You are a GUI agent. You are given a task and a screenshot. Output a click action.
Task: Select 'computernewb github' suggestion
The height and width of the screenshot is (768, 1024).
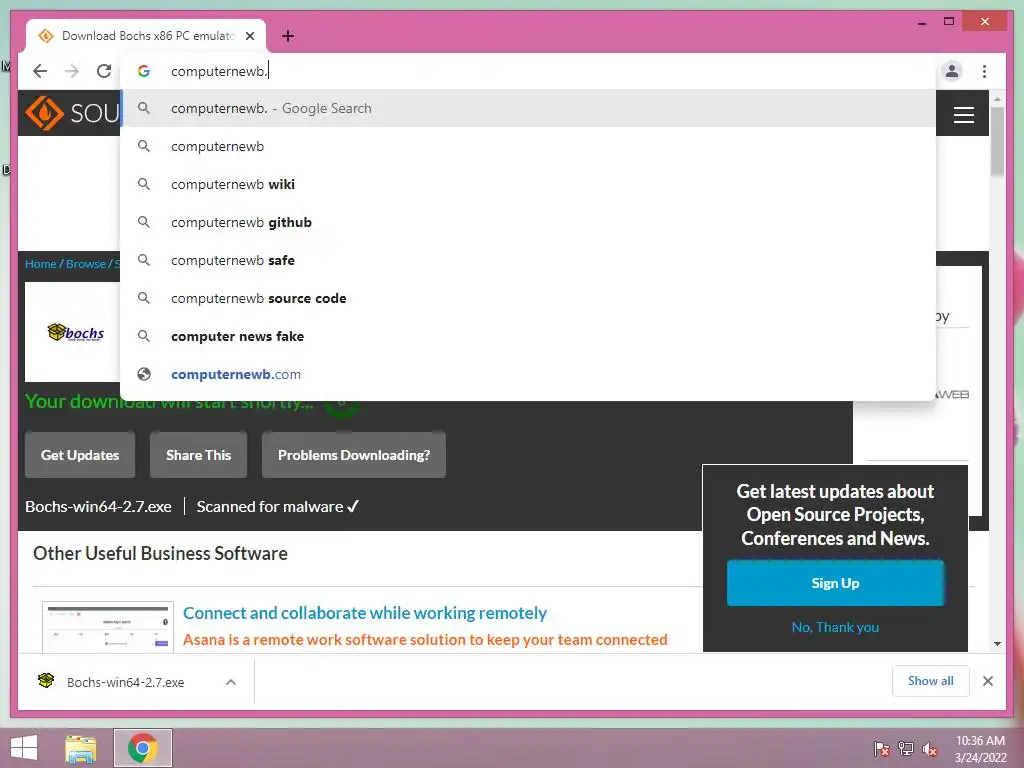coord(528,222)
